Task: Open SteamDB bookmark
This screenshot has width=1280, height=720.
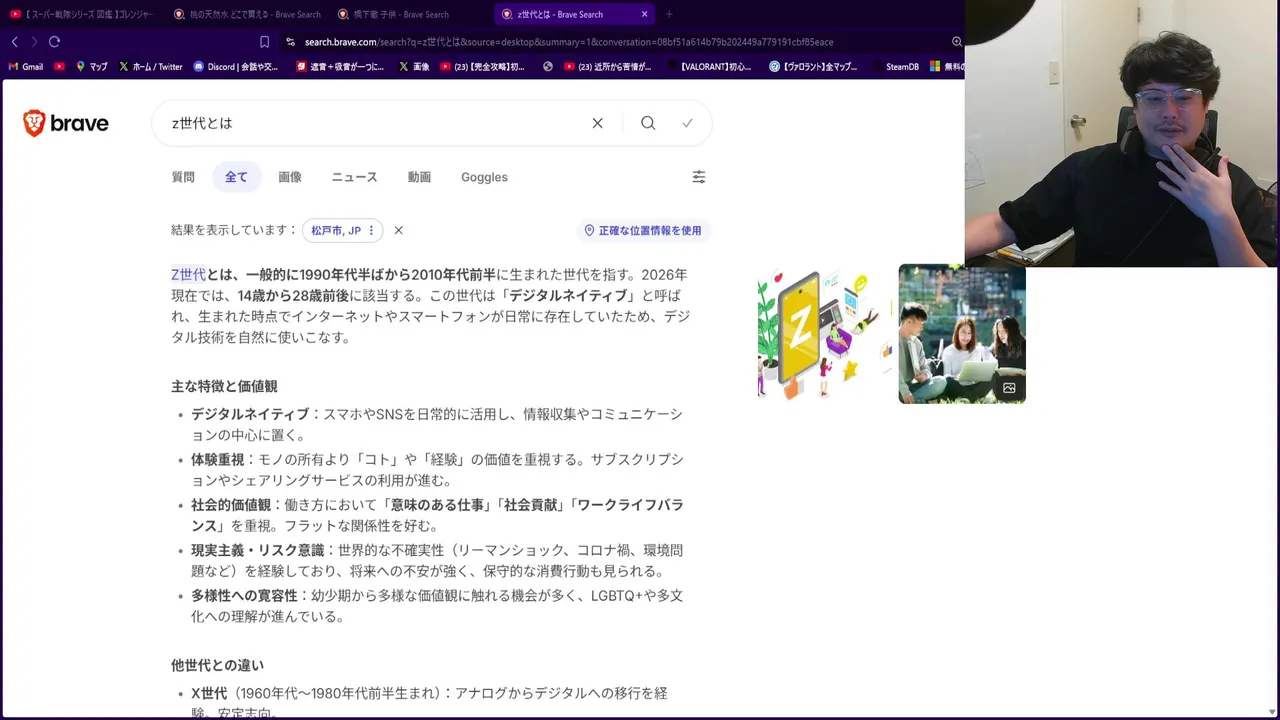Action: pos(894,67)
